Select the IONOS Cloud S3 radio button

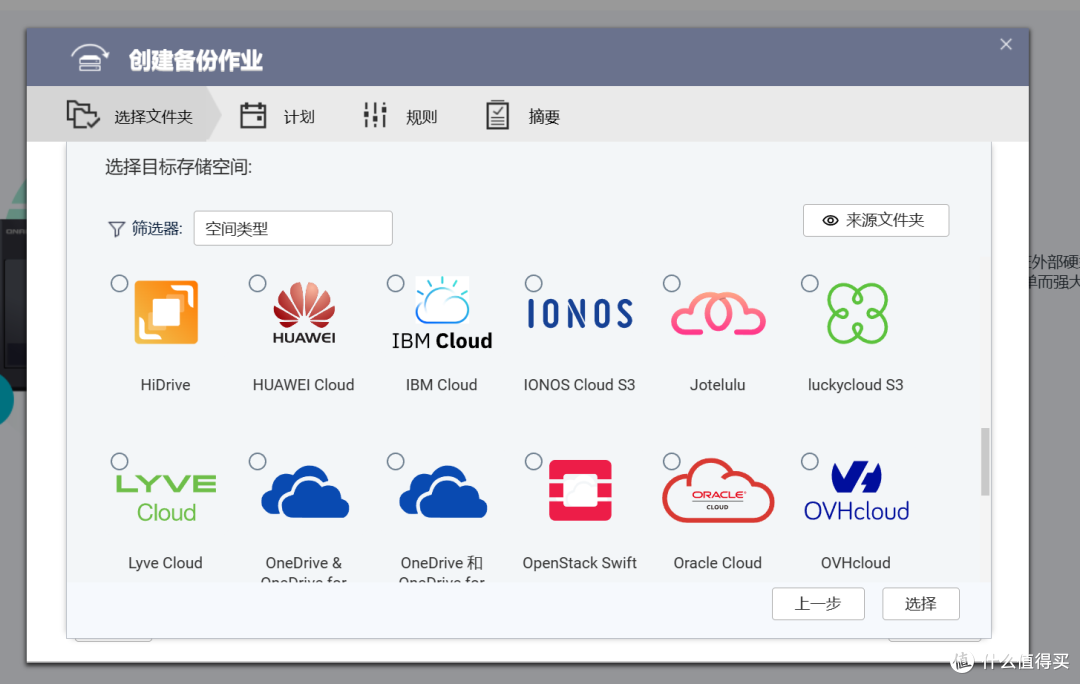pyautogui.click(x=534, y=283)
